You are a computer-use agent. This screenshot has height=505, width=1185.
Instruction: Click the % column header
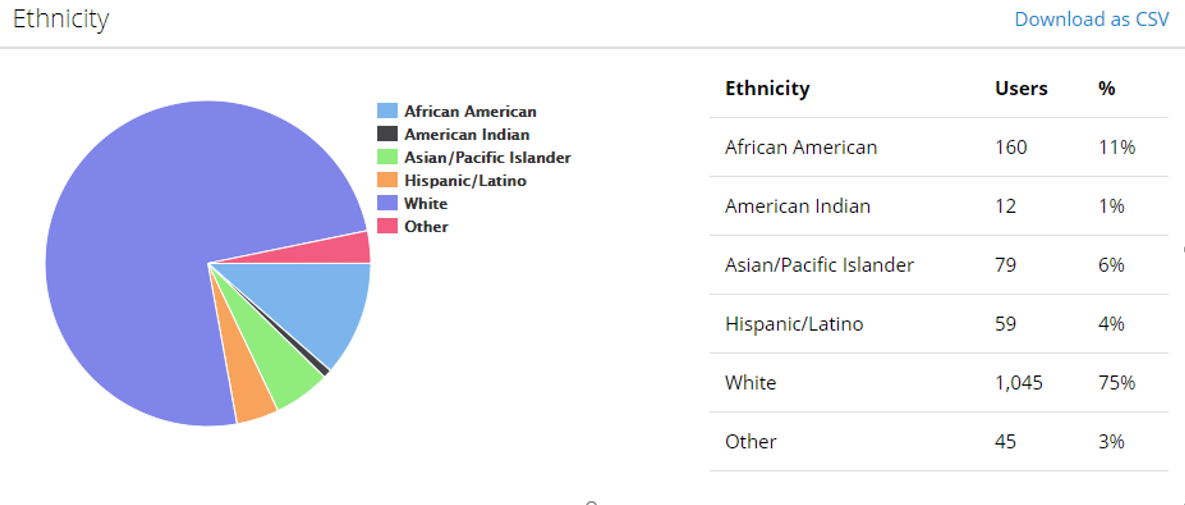[1106, 88]
